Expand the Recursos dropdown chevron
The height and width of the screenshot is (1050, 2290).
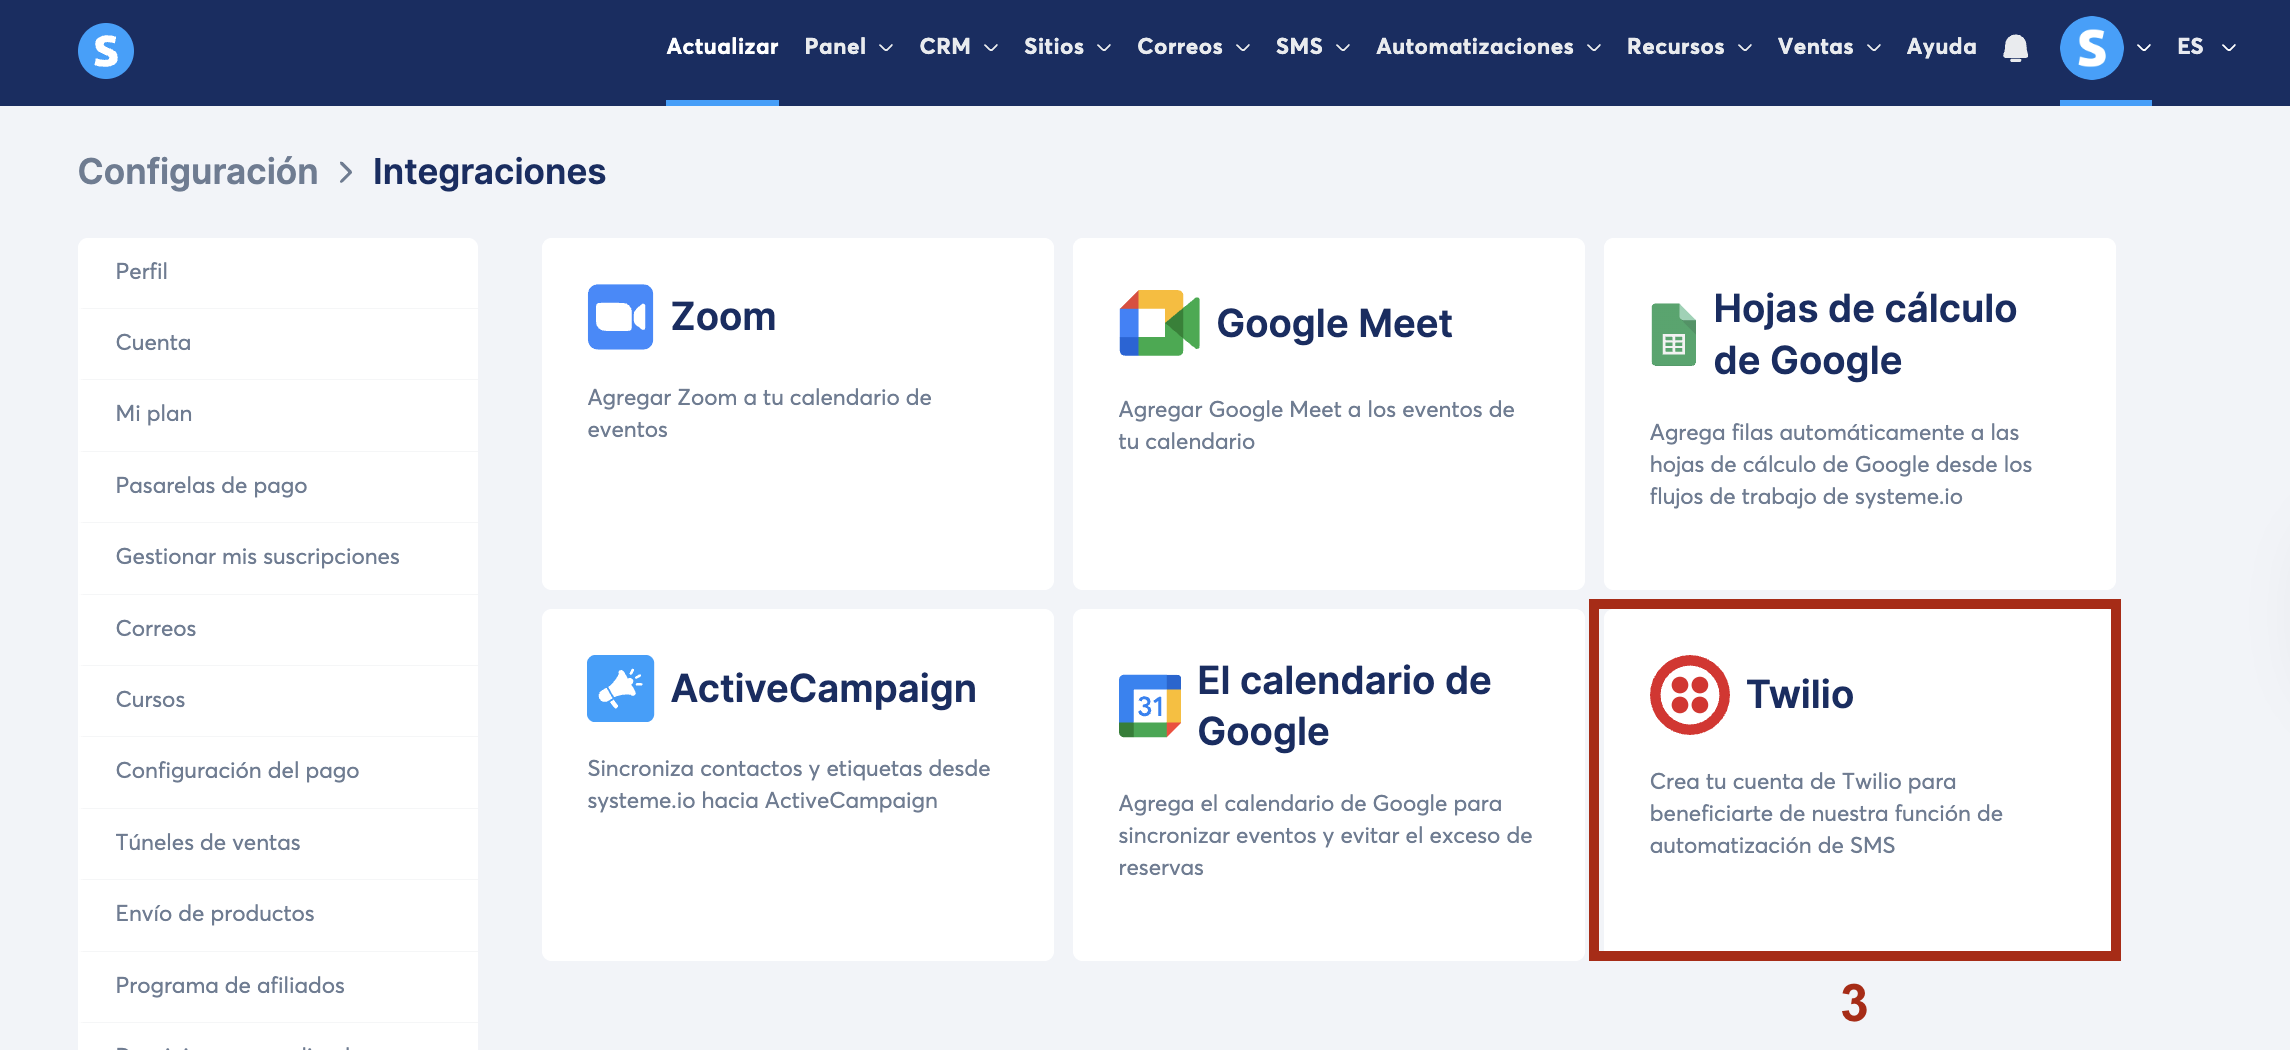coord(1745,48)
